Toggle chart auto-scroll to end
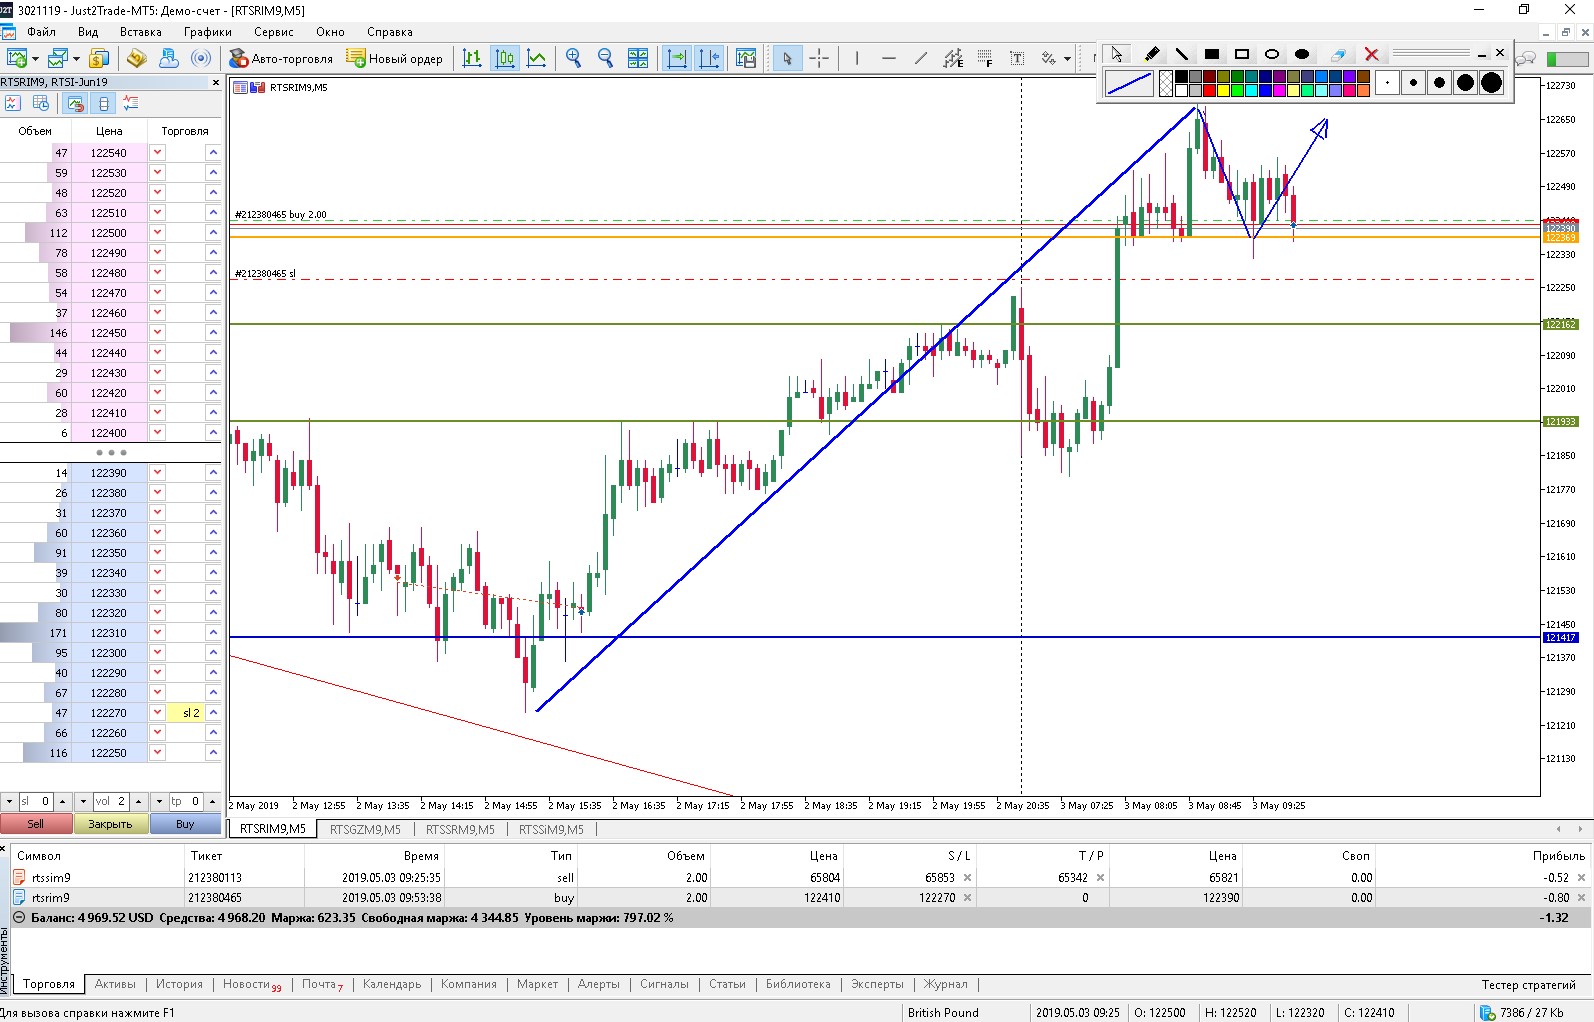 [x=677, y=58]
